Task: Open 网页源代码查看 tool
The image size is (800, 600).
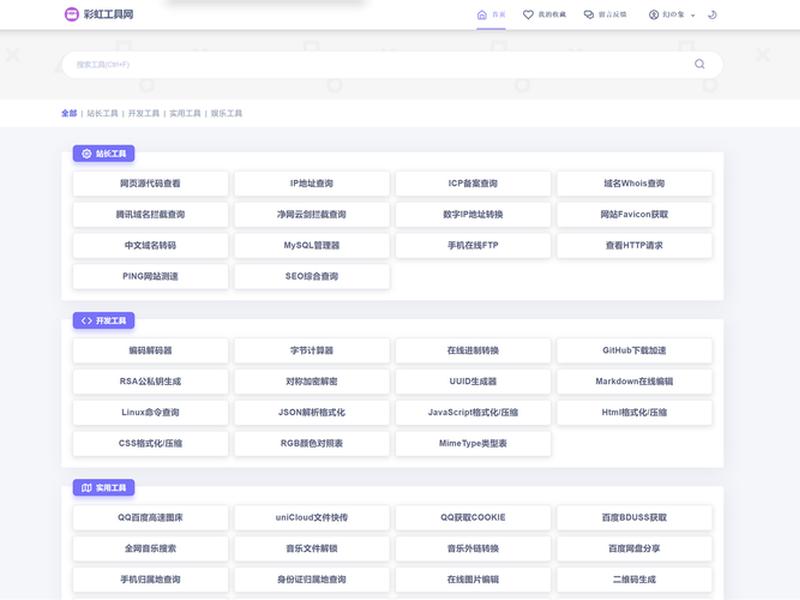Action: click(151, 184)
